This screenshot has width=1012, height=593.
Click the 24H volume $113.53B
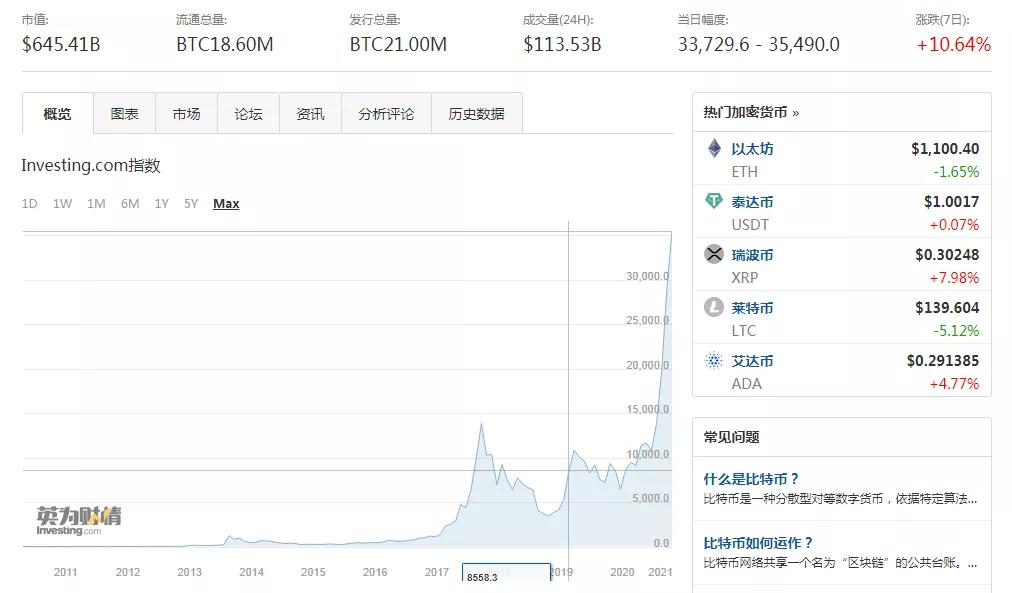[x=562, y=45]
